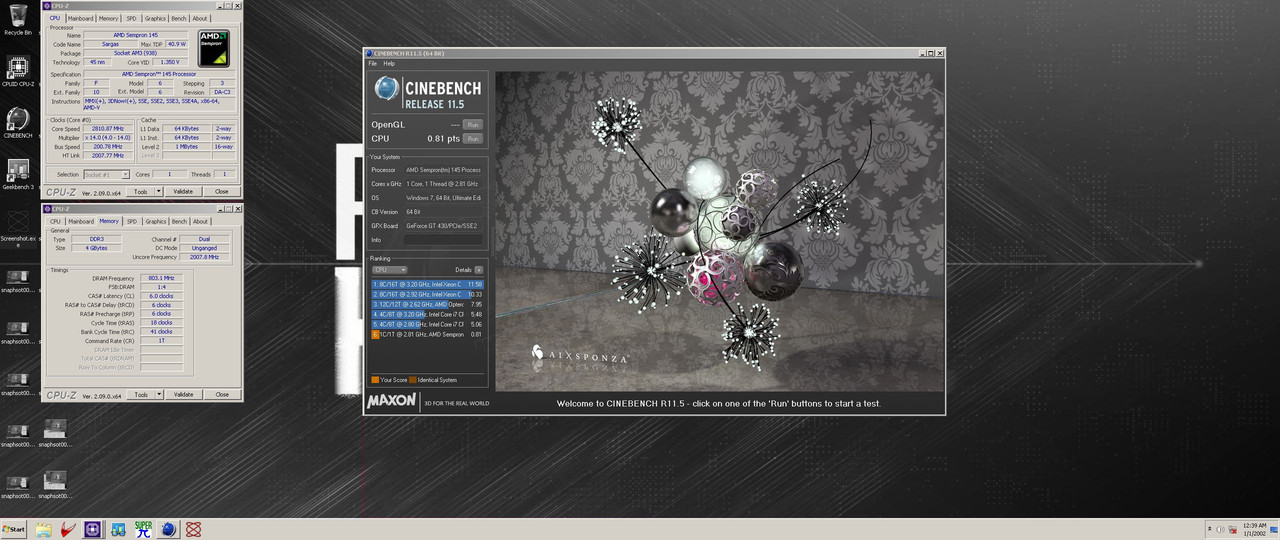
Task: Open Windows Explorer from the taskbar
Action: (43, 529)
